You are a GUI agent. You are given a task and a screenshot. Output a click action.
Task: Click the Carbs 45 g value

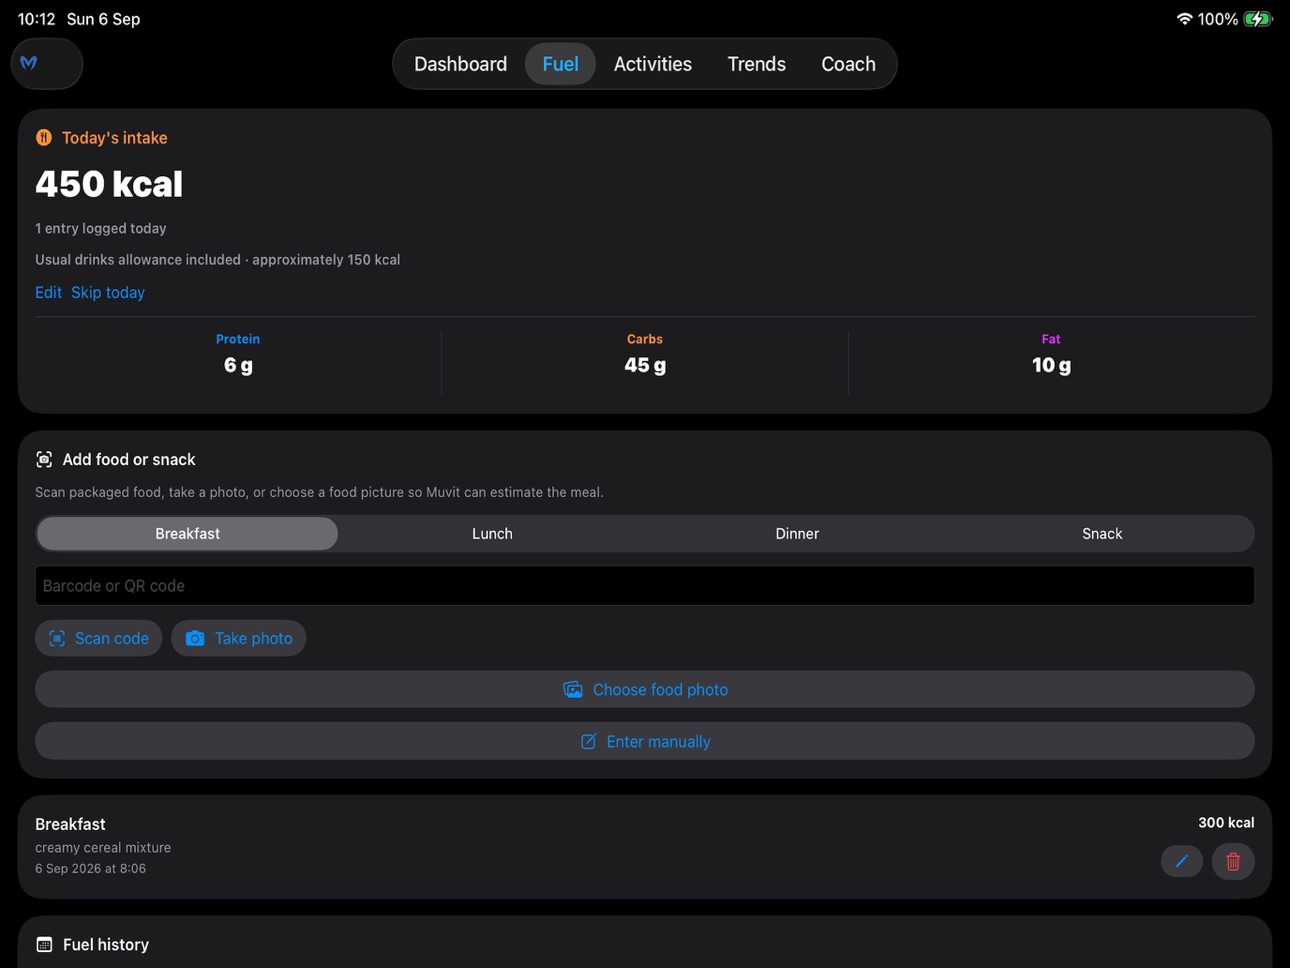tap(645, 365)
